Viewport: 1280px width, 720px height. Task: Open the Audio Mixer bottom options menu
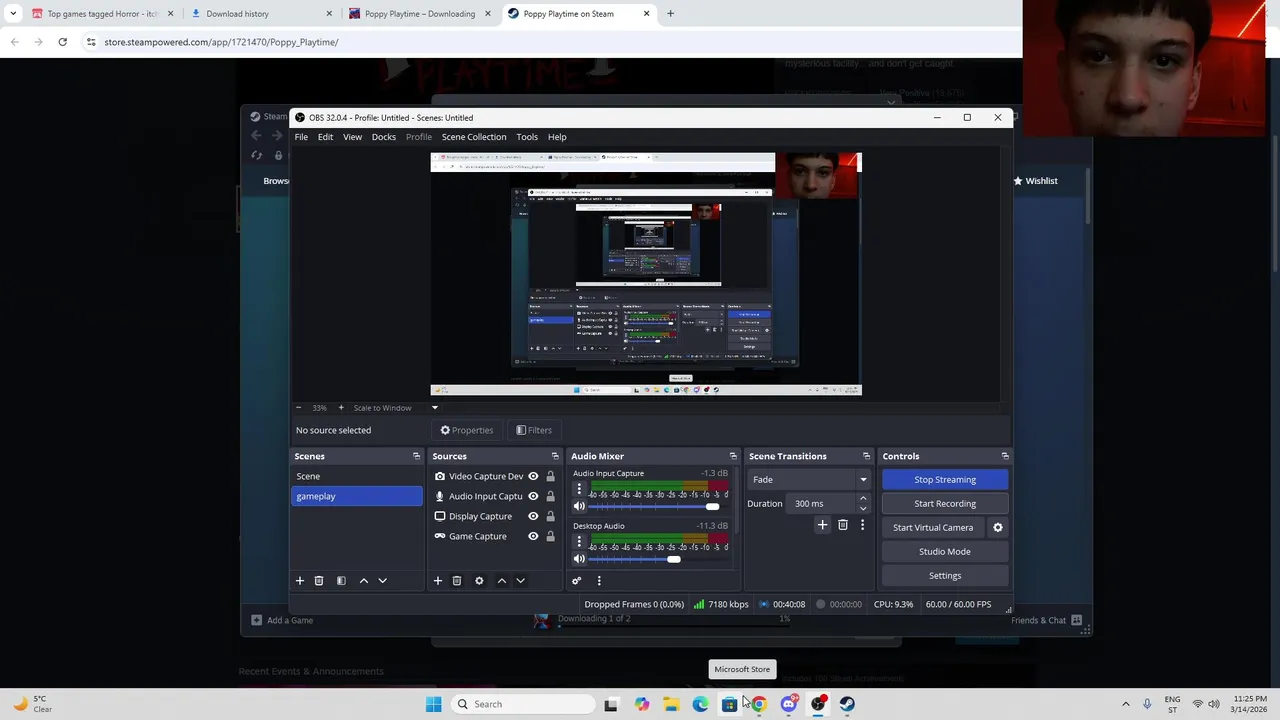coord(599,581)
